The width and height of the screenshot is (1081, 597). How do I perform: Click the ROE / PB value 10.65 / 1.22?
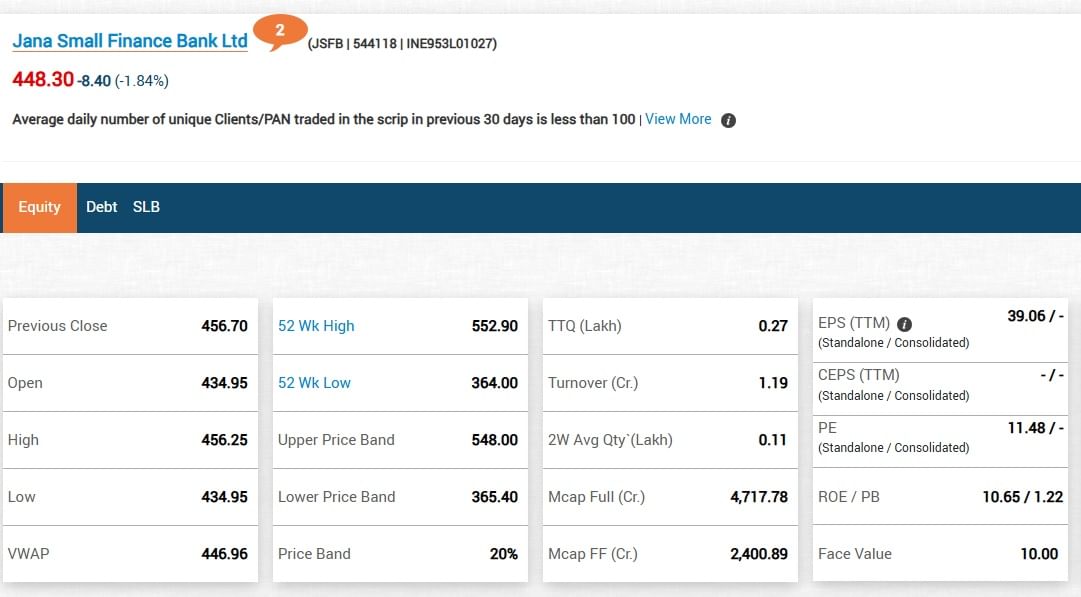point(1022,497)
